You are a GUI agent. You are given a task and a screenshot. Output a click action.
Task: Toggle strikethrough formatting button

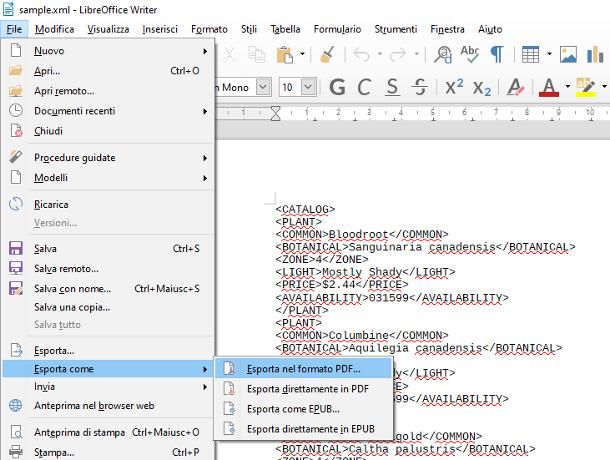tap(420, 87)
